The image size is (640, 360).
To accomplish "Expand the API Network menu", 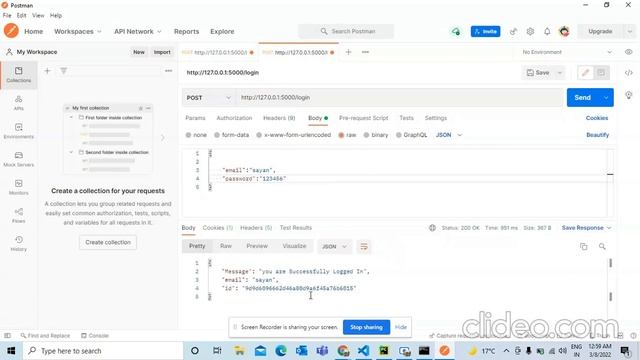I will (x=138, y=31).
